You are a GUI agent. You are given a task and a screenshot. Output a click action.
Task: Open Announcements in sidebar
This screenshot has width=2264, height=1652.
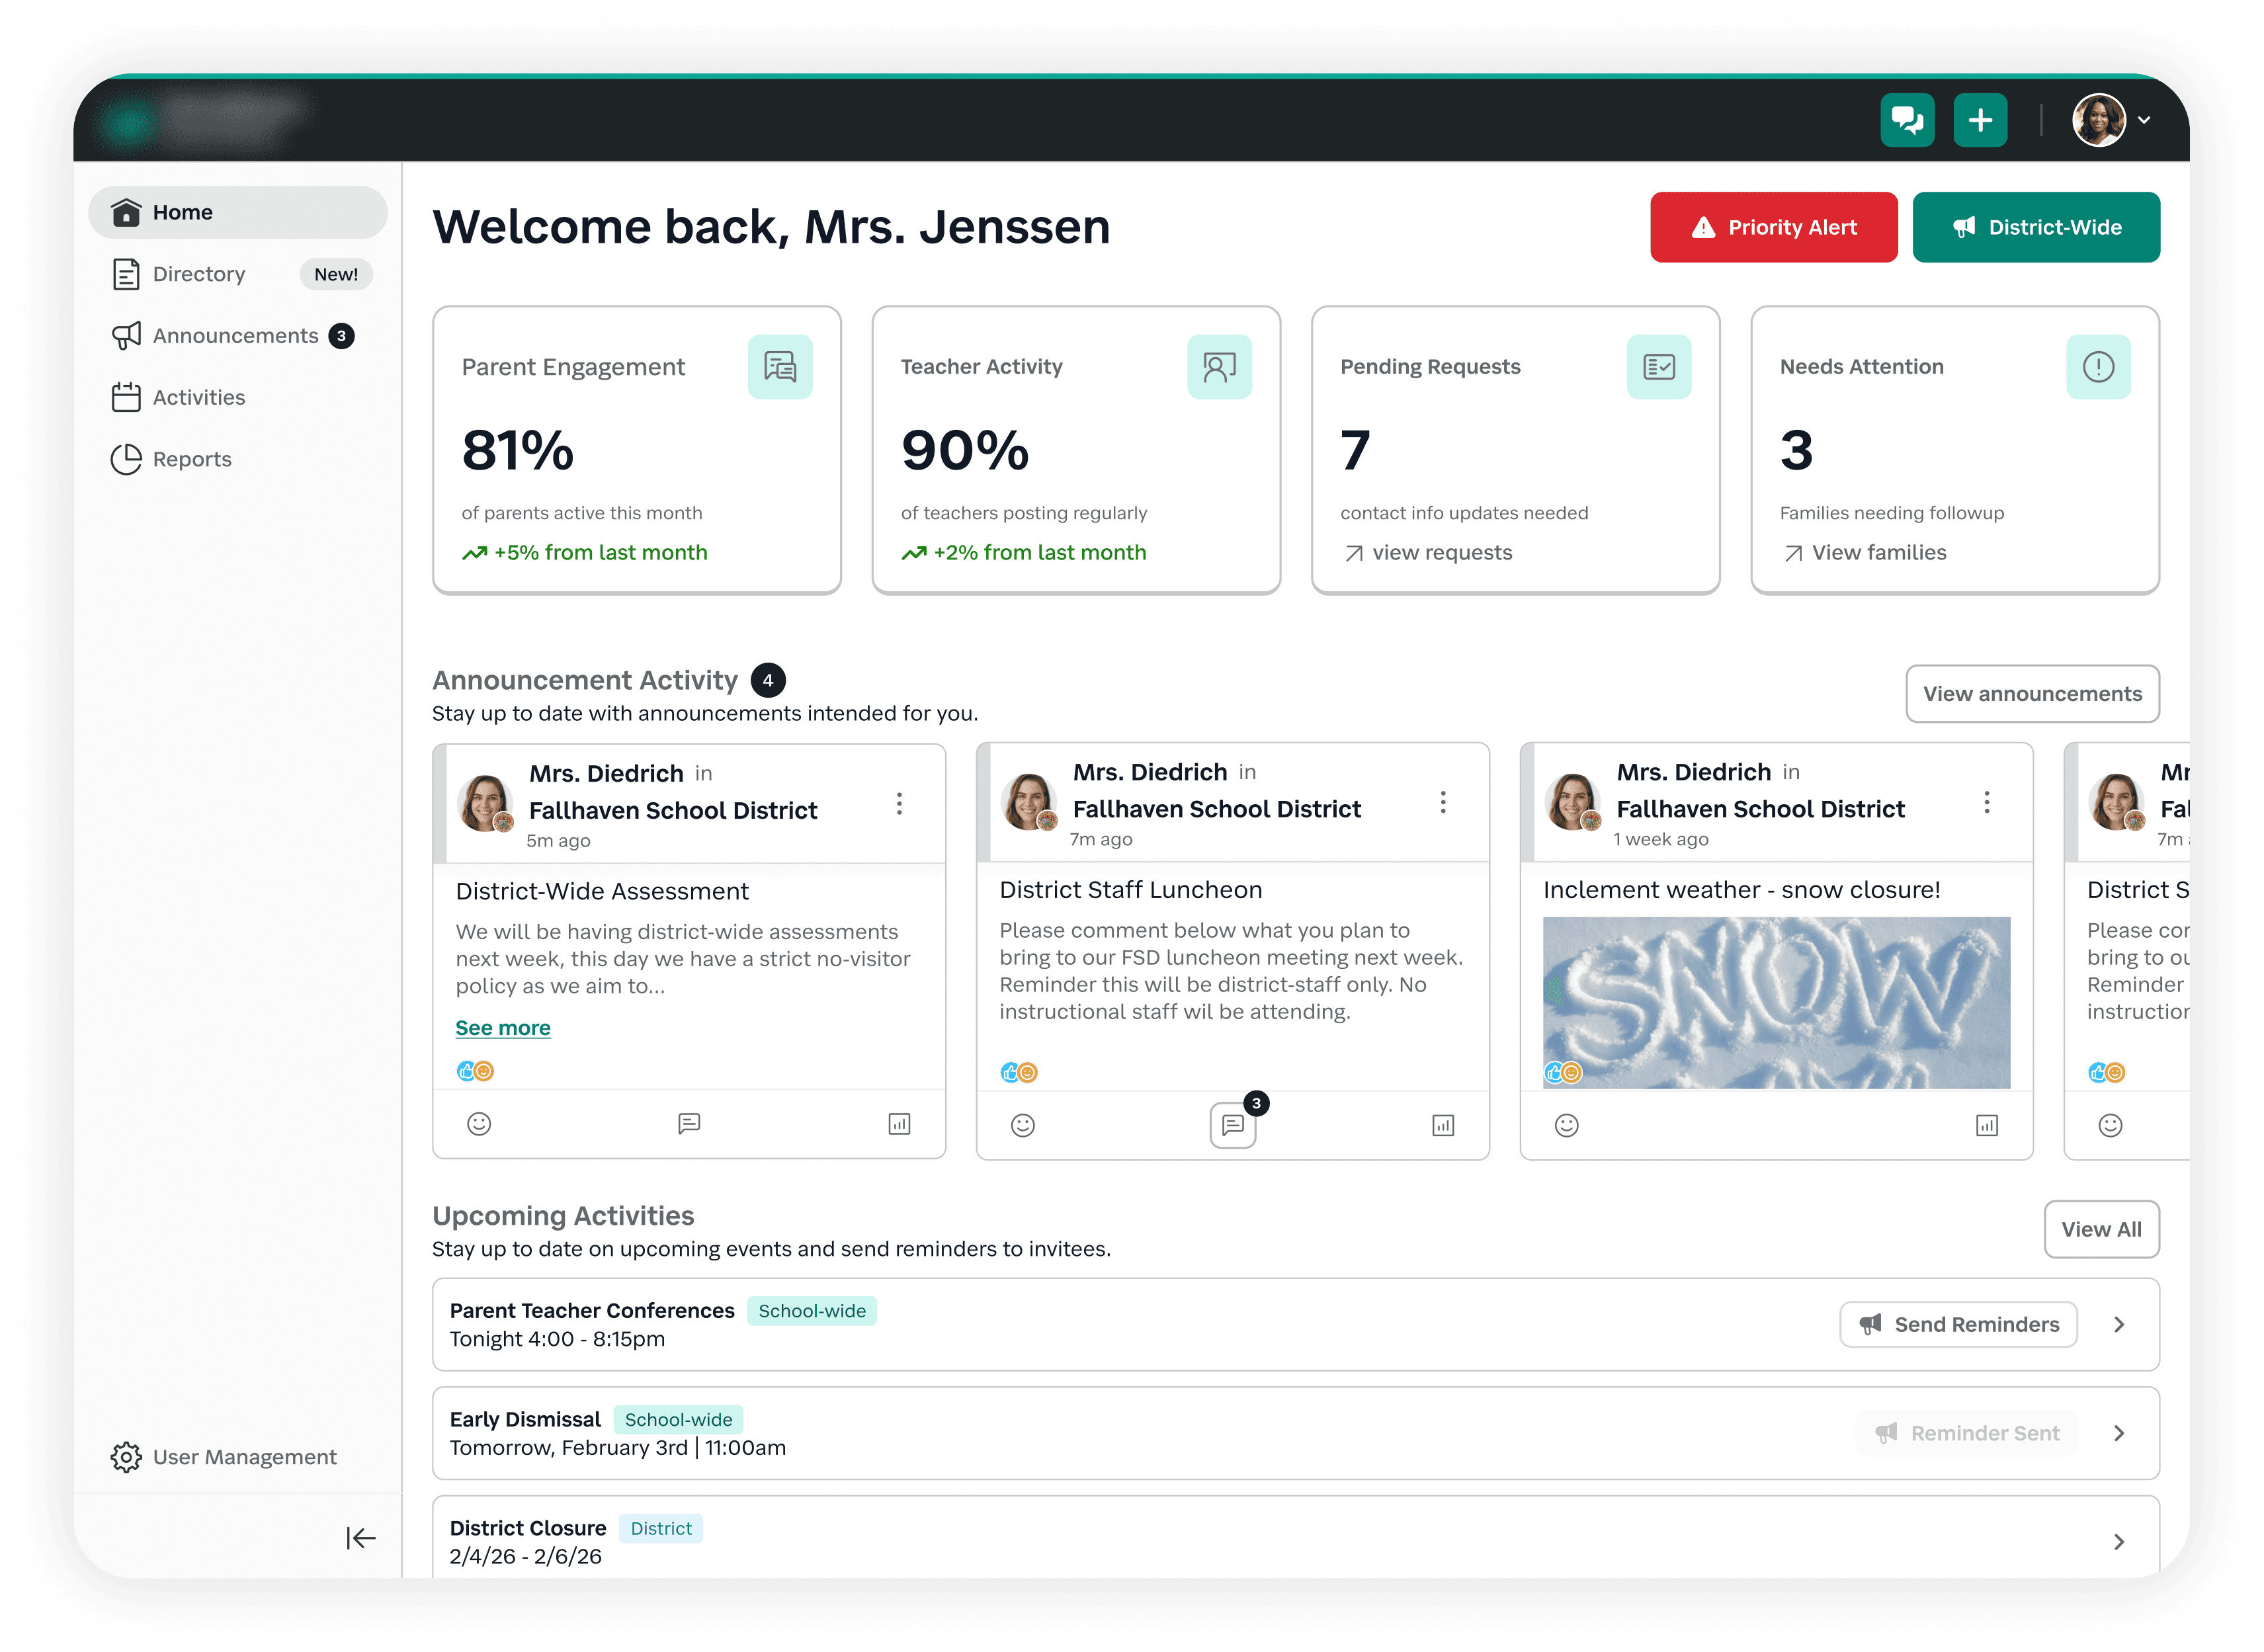[x=235, y=336]
